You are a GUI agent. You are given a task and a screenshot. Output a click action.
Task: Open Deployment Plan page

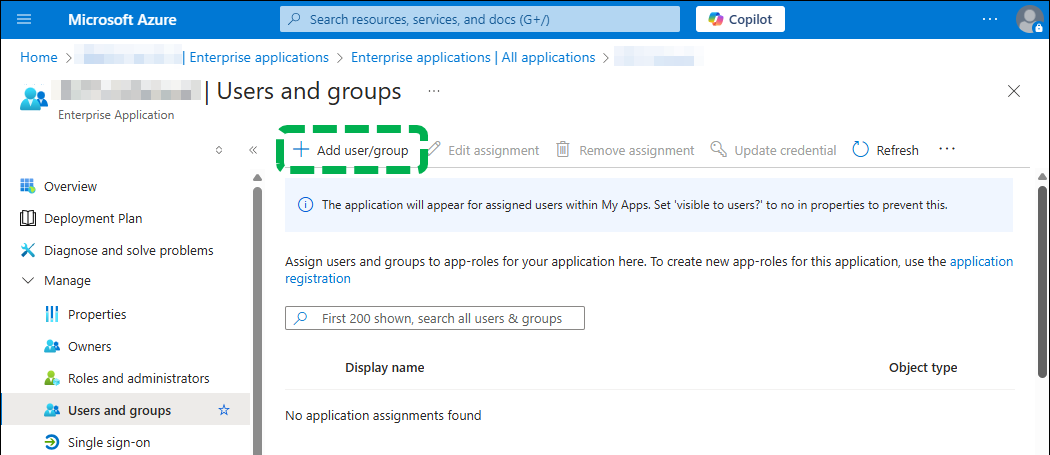[x=92, y=218]
